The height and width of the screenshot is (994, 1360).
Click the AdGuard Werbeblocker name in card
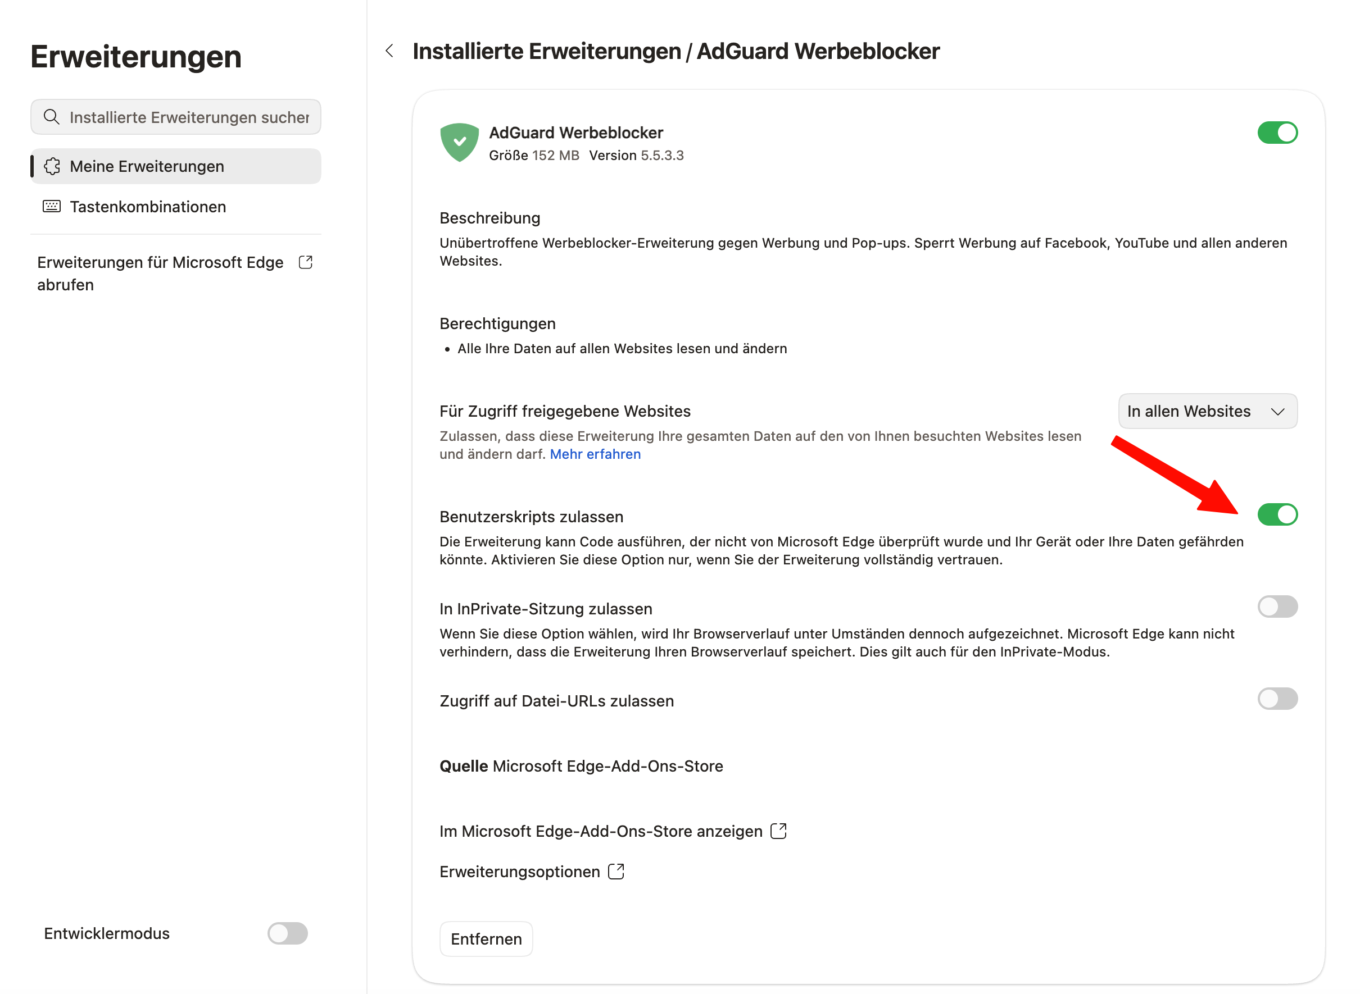576,132
